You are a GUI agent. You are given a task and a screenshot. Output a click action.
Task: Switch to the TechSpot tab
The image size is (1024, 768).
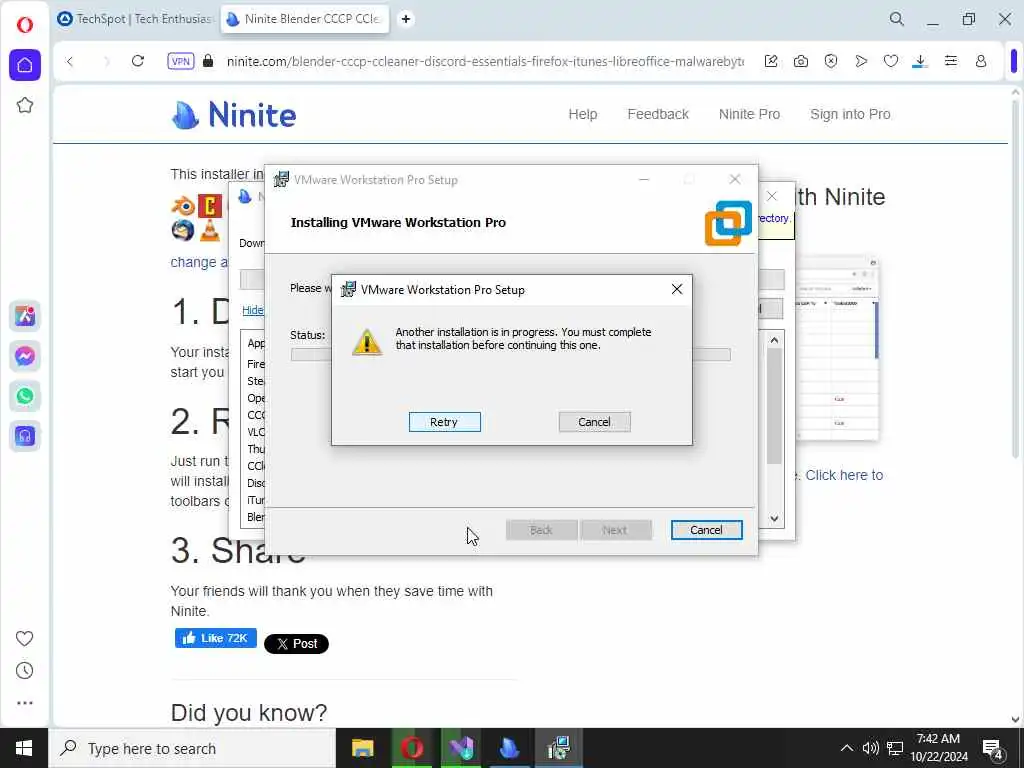click(x=135, y=19)
